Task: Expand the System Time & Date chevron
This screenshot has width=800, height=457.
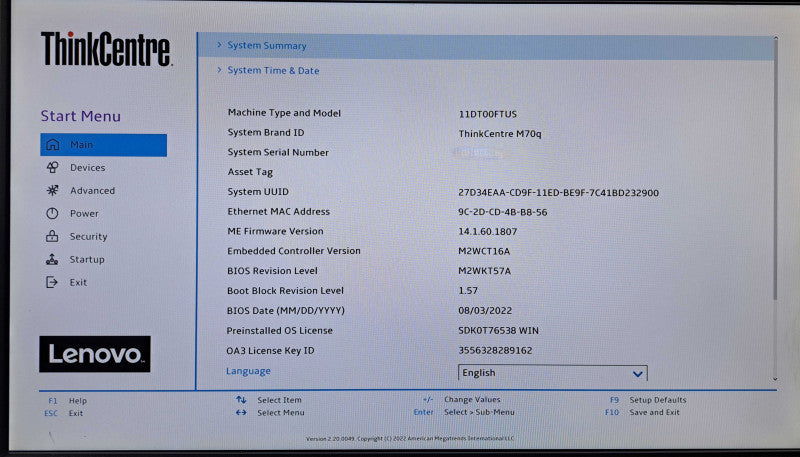Action: 219,70
